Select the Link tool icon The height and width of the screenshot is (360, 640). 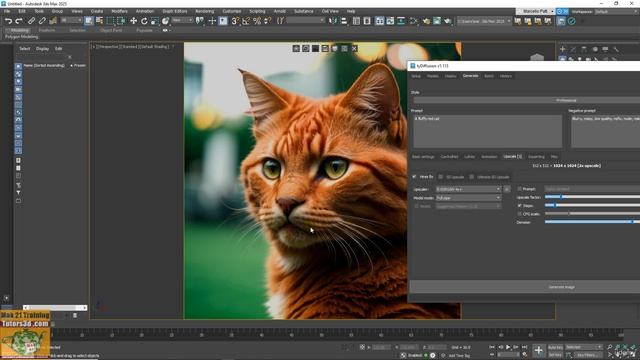31,21
